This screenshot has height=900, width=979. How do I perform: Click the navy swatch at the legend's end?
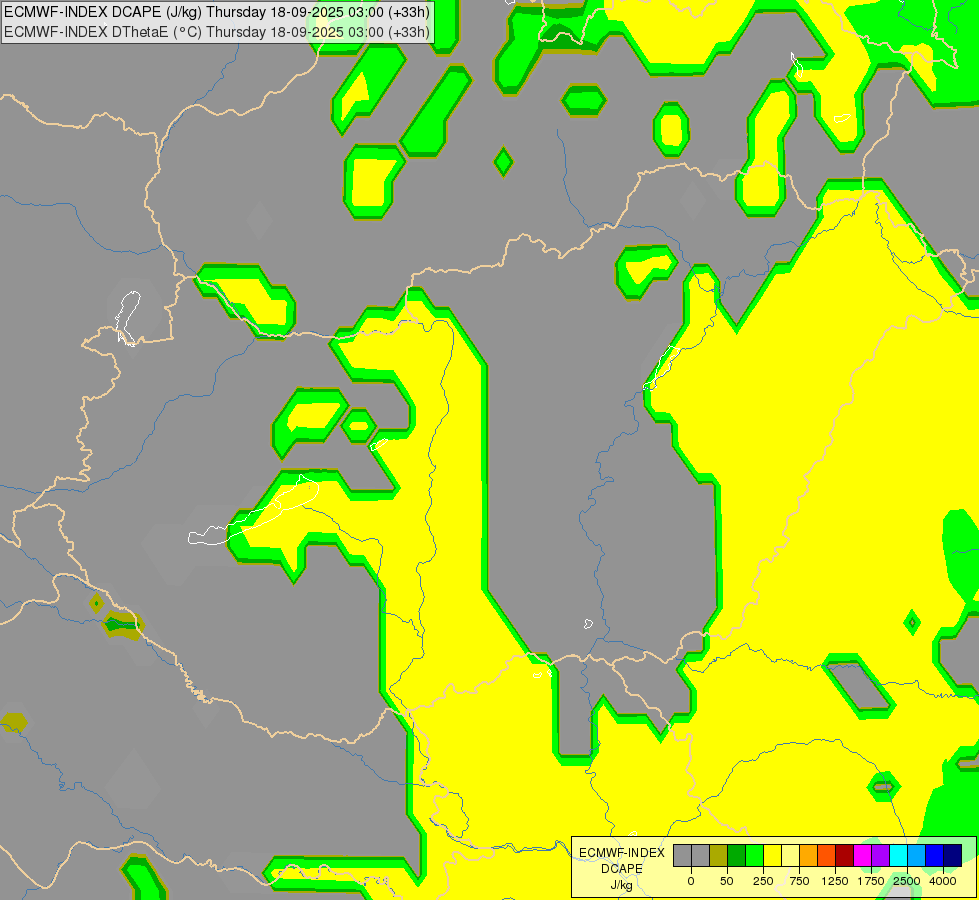pos(953,855)
